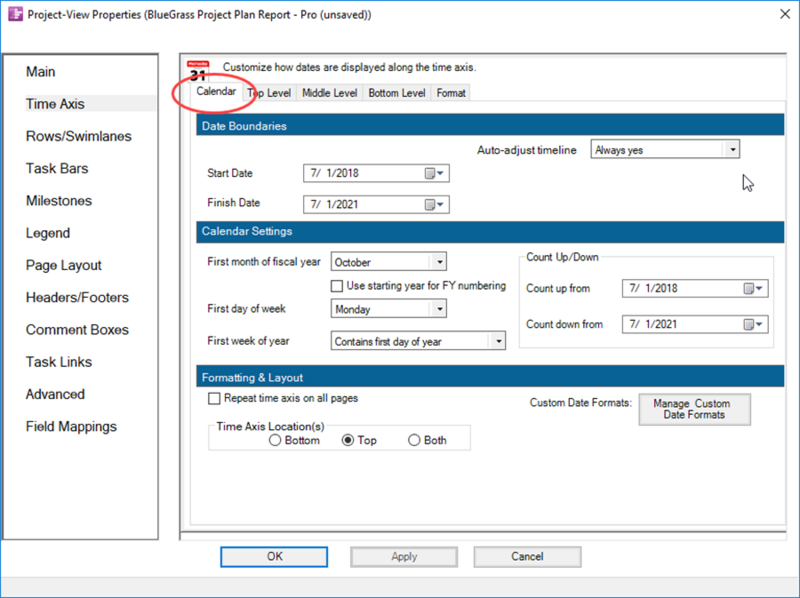This screenshot has height=598, width=800.
Task: Open the First day of week dropdown
Action: coord(439,309)
